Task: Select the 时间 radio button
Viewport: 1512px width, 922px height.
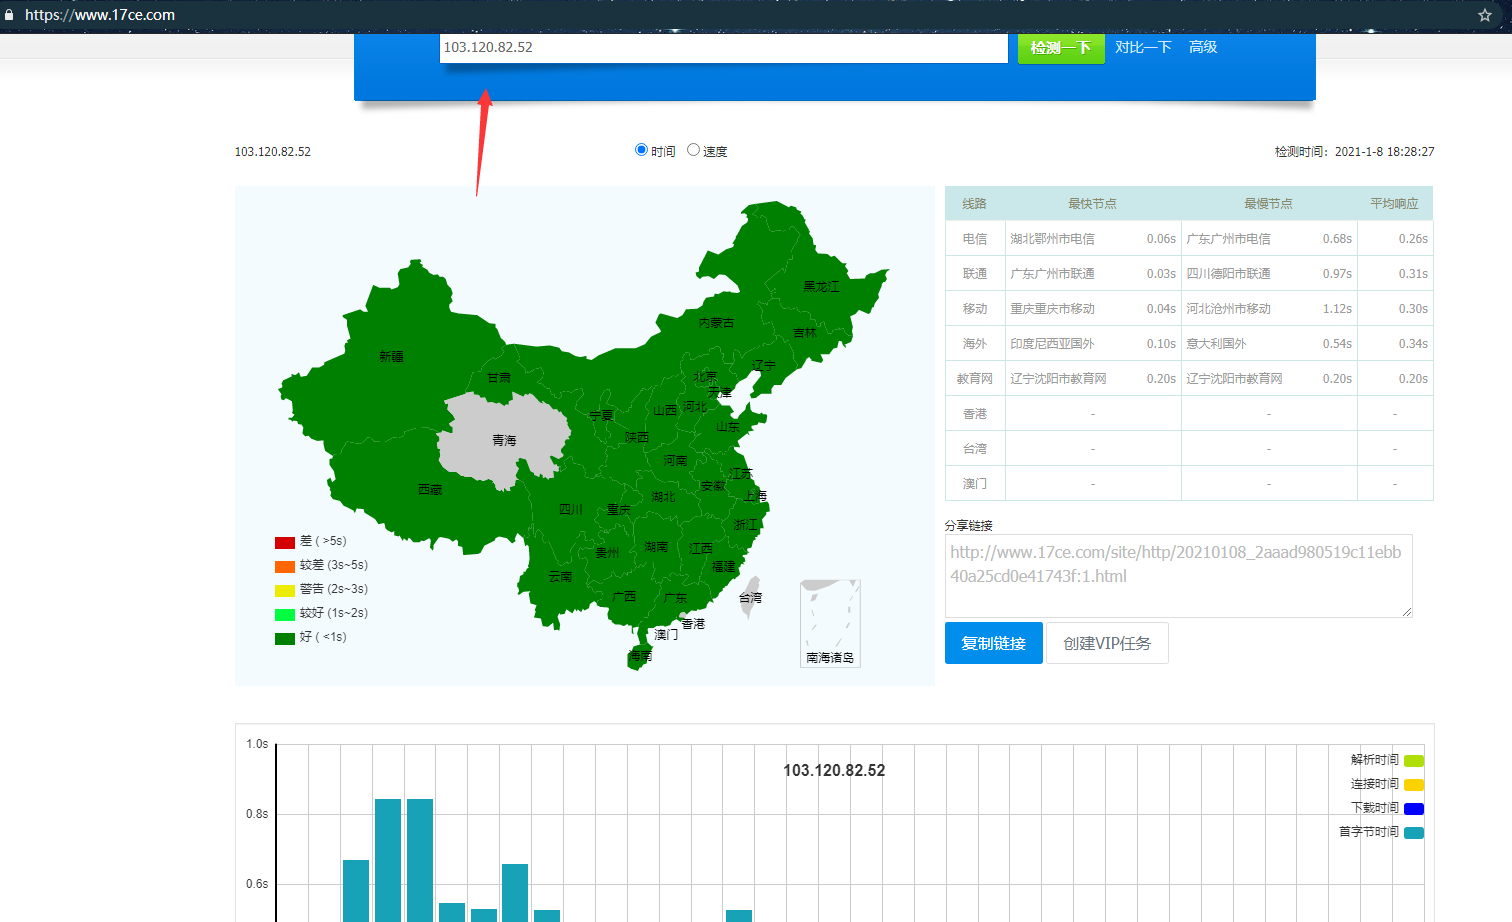Action: [x=640, y=149]
